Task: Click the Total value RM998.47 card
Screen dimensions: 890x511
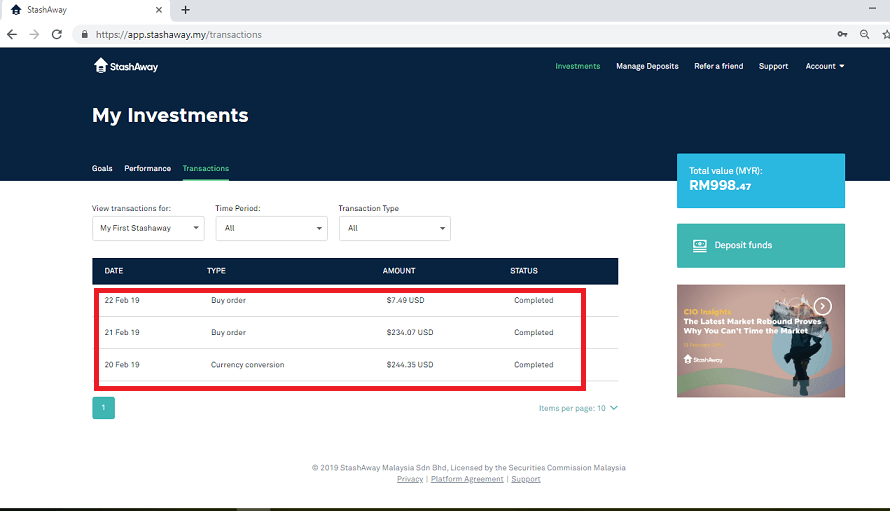Action: (x=761, y=181)
